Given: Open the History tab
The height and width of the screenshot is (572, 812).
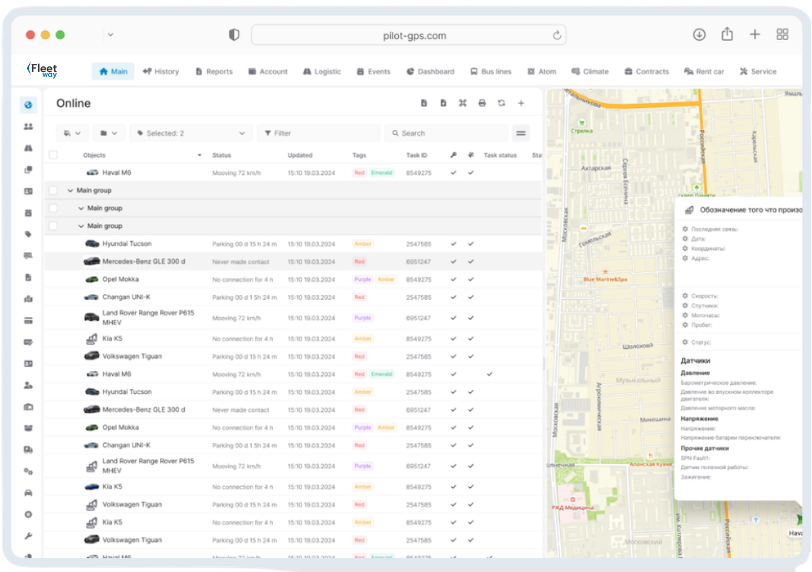Looking at the screenshot, I should coord(161,71).
